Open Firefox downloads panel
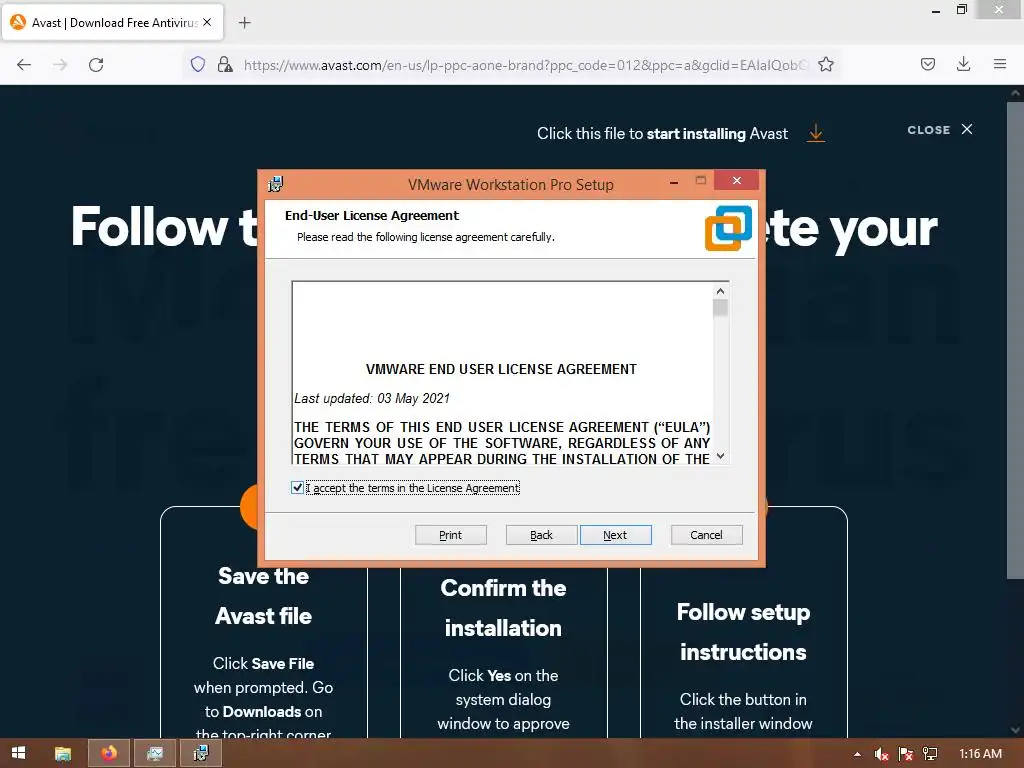 (x=963, y=64)
